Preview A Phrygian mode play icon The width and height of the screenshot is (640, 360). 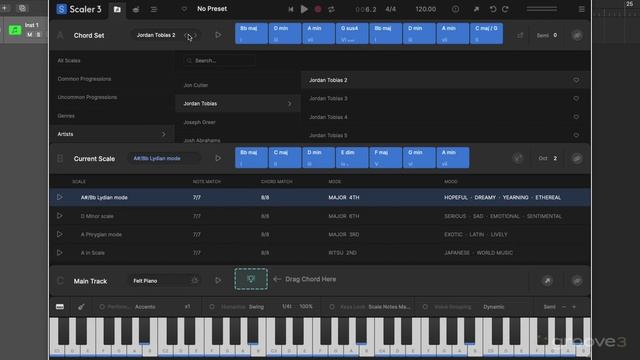(x=60, y=234)
